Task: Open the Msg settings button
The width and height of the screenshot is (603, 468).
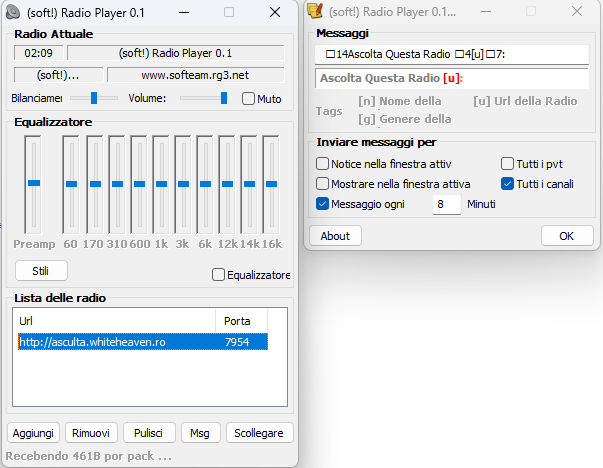Action: tap(200, 433)
